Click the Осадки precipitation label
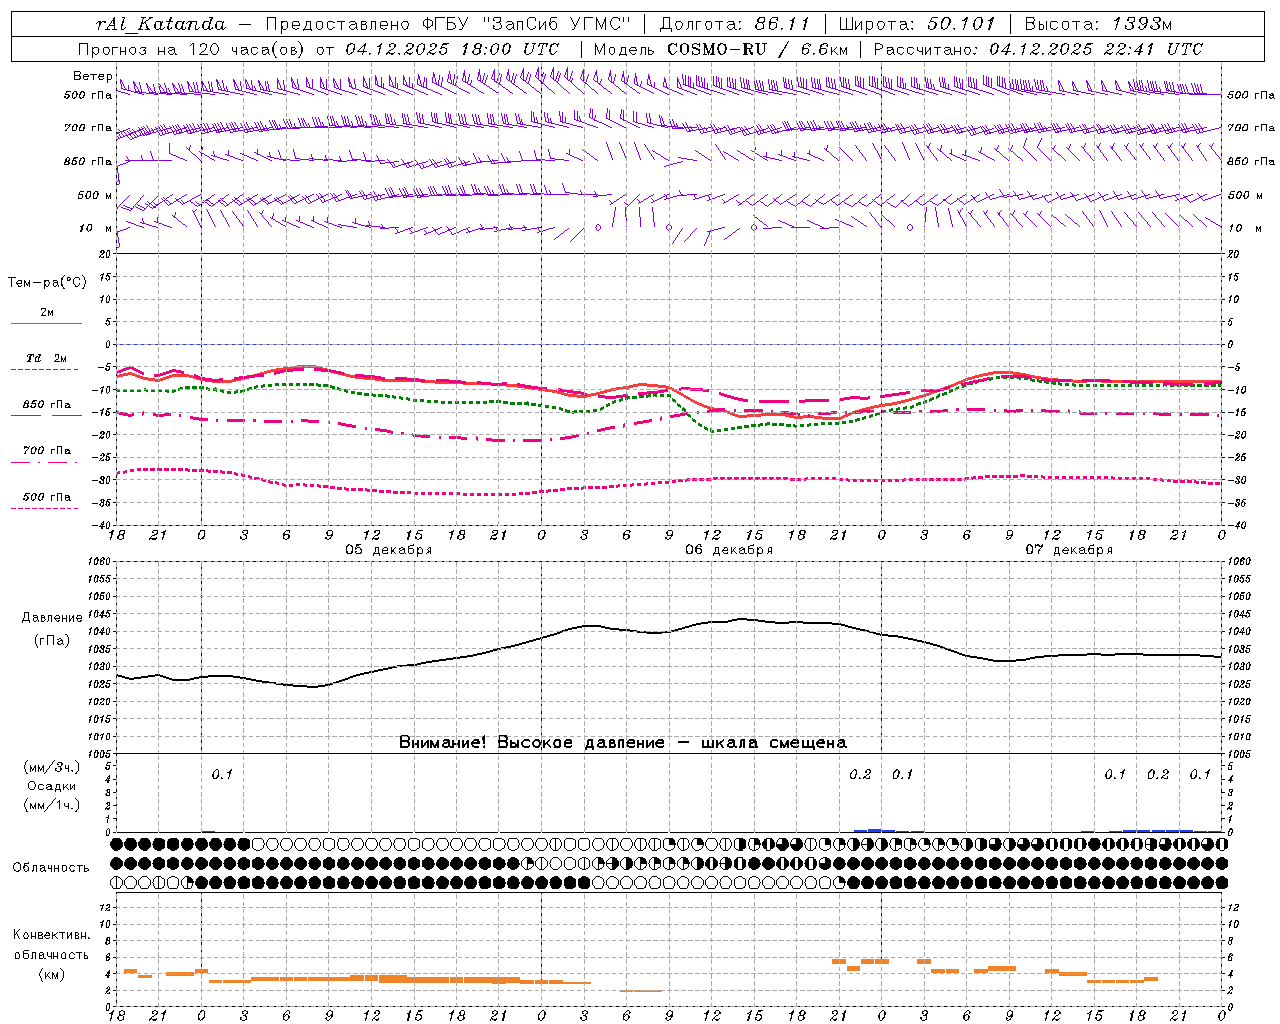1280x1024 pixels. click(51, 787)
